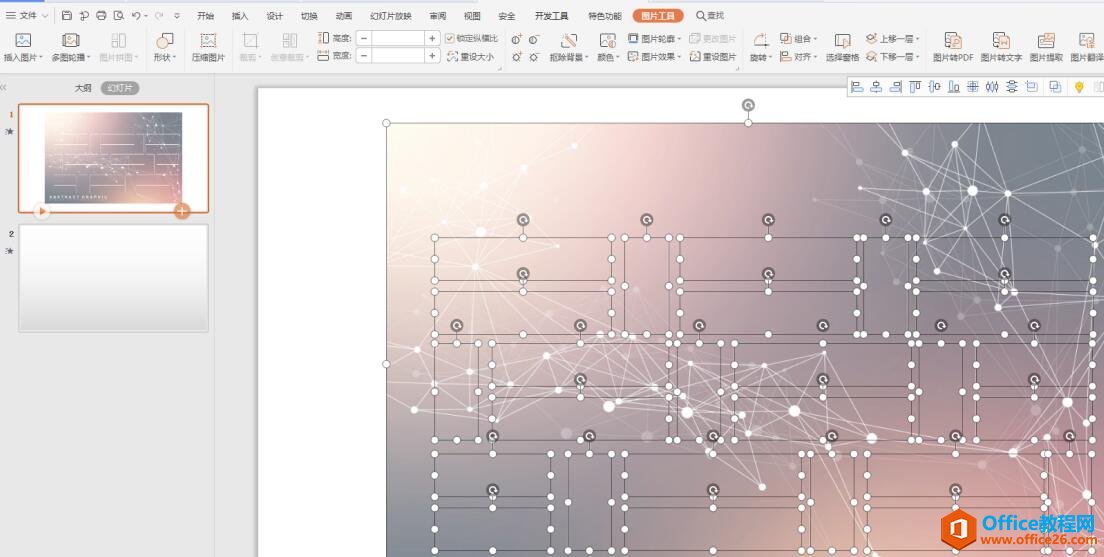Click the 重设大小 button
The height and width of the screenshot is (557, 1104).
click(x=471, y=57)
